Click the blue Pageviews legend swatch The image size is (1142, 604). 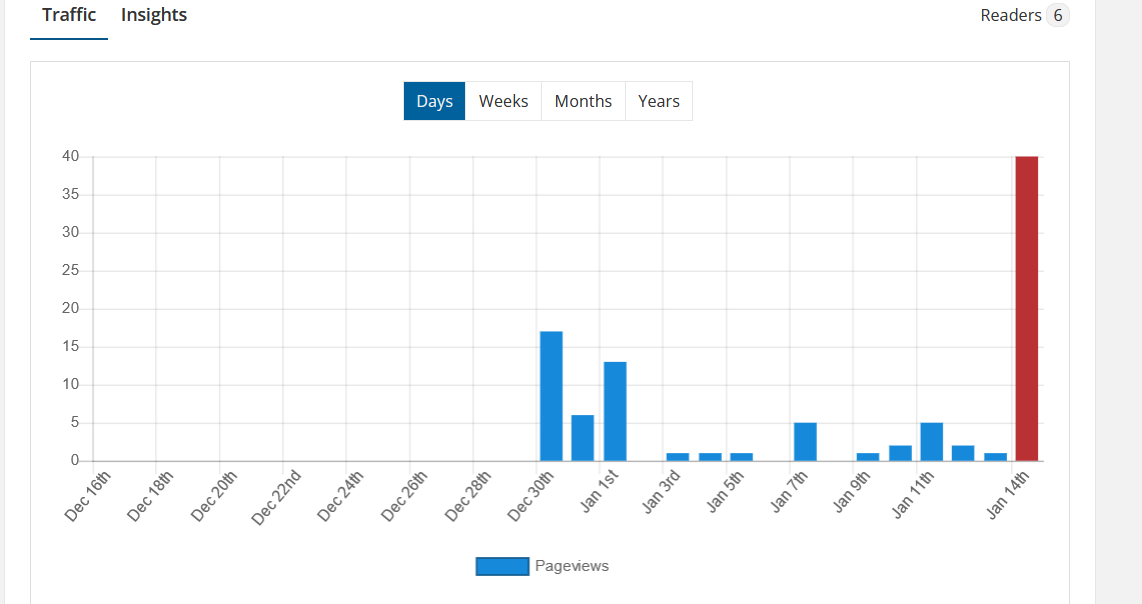tap(502, 566)
